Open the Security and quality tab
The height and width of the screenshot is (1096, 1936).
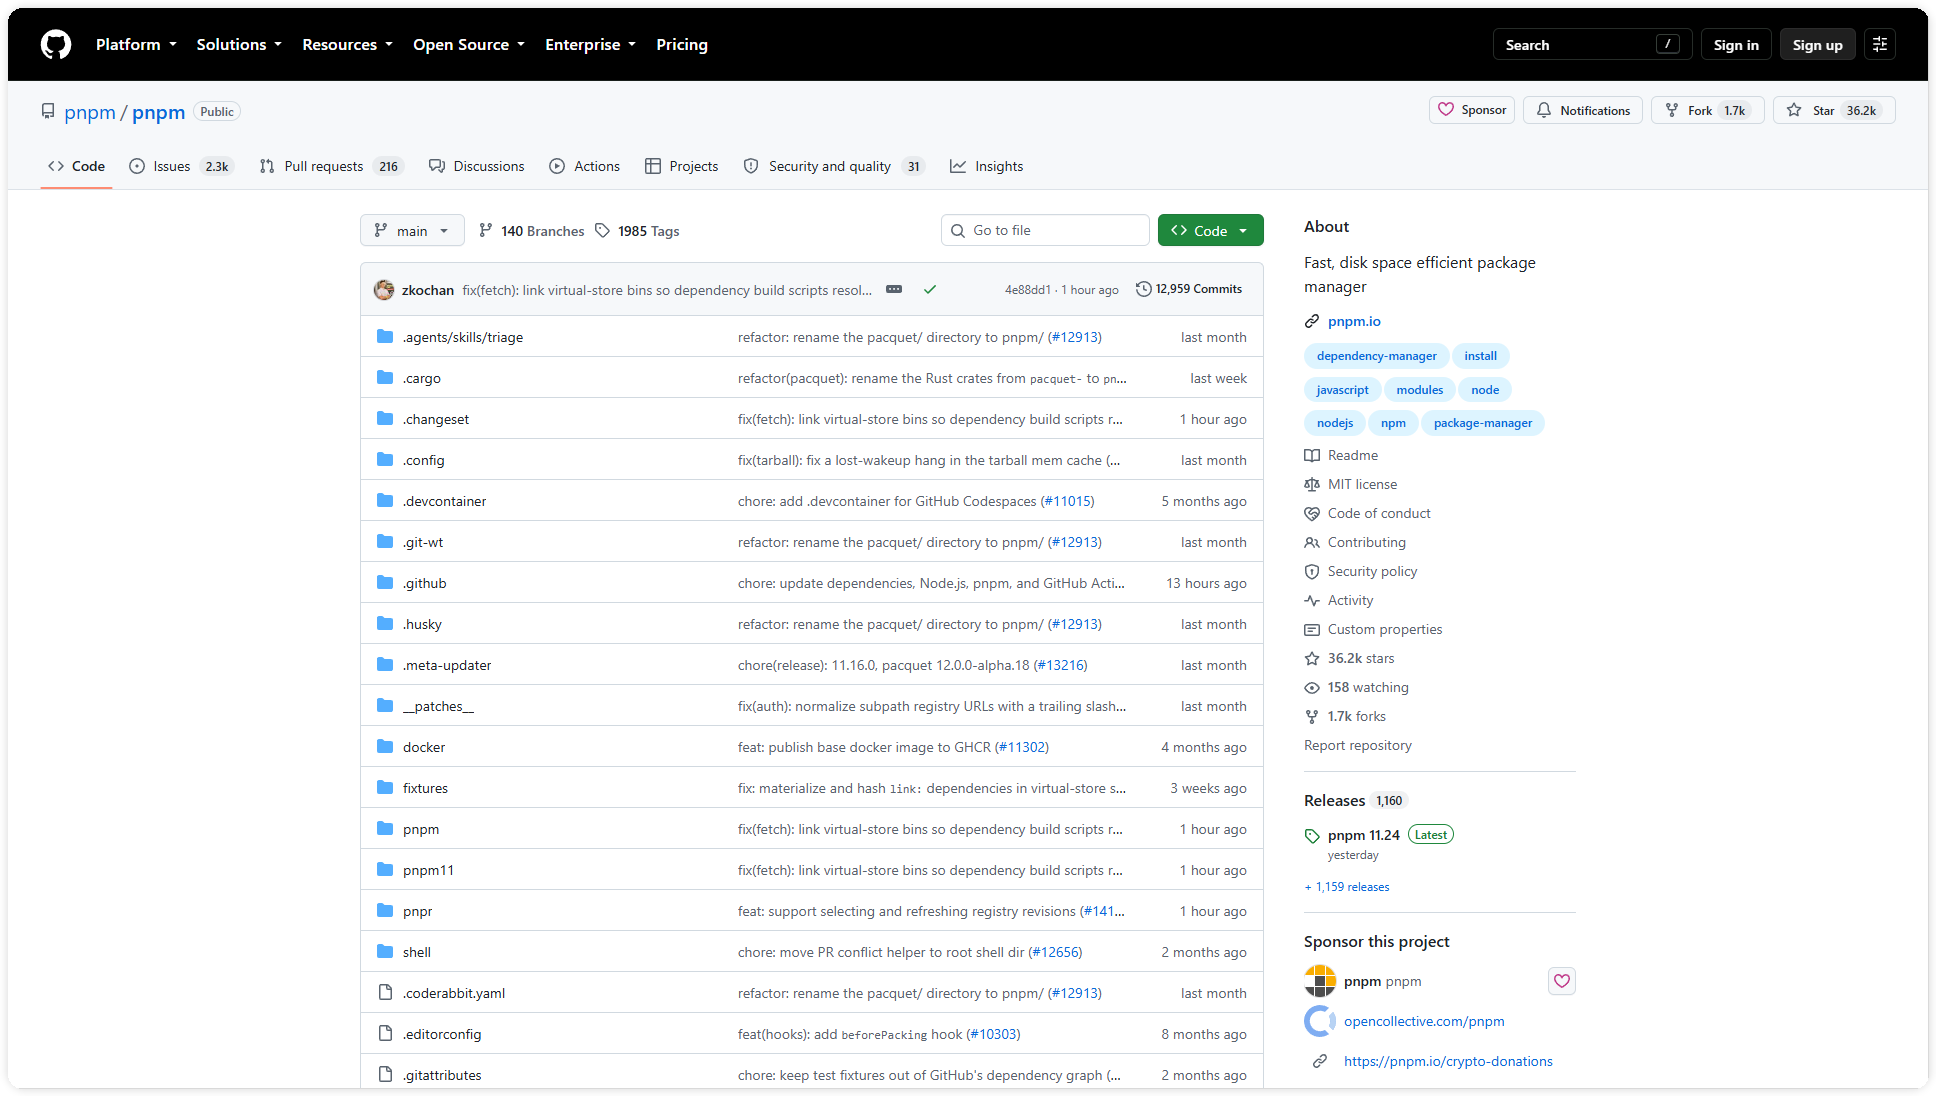click(x=834, y=166)
